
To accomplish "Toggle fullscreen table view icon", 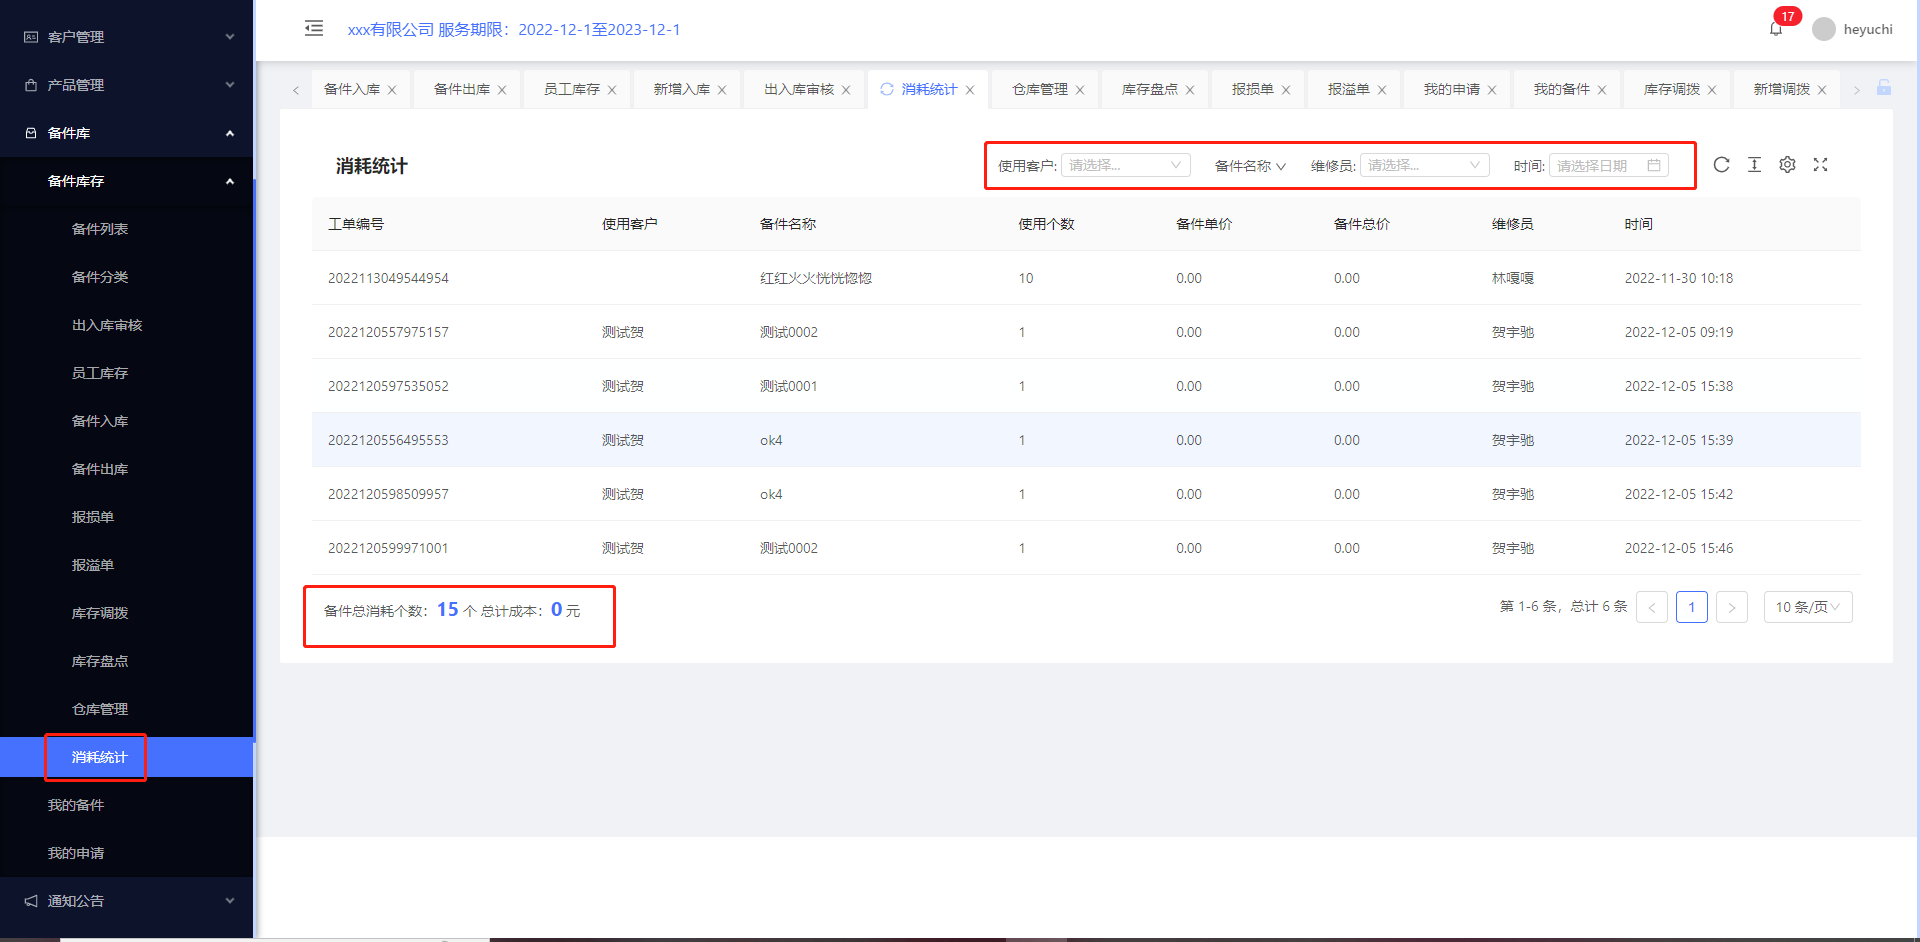I will pyautogui.click(x=1820, y=165).
